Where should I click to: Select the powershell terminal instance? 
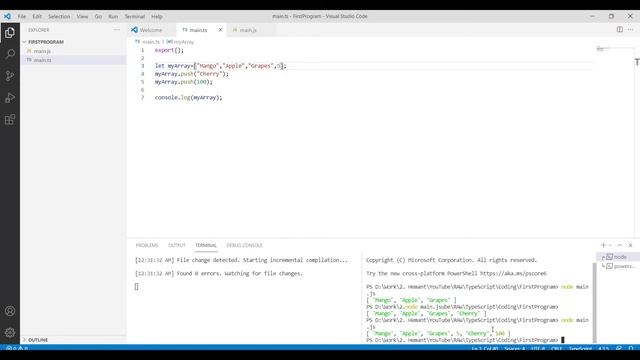coord(618,266)
